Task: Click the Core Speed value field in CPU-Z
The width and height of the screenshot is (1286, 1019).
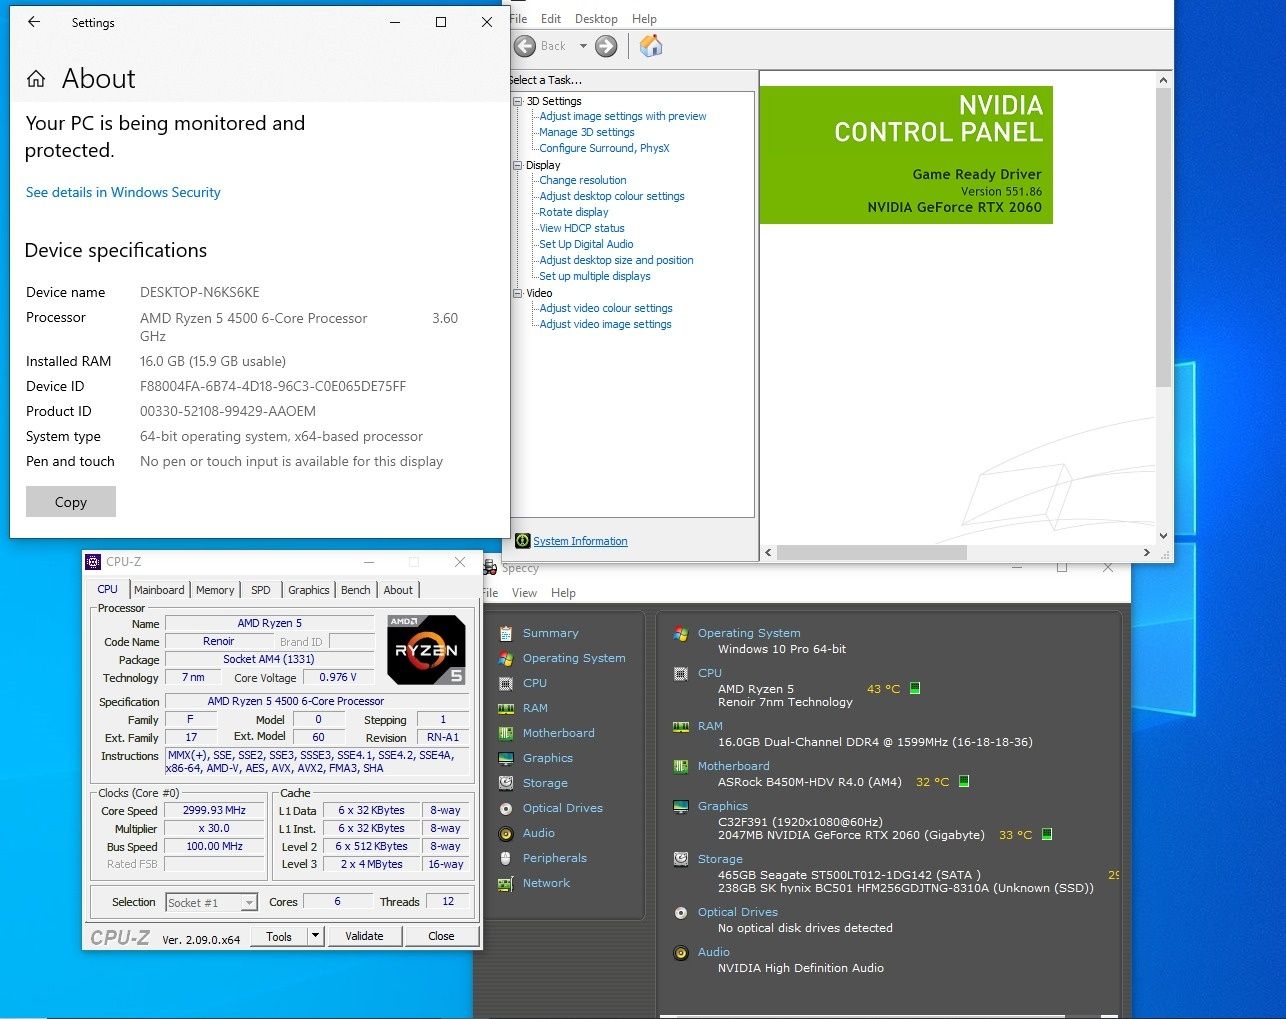Action: 214,810
